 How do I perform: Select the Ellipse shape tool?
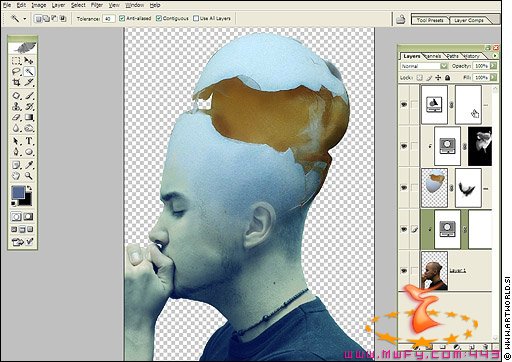[29, 152]
